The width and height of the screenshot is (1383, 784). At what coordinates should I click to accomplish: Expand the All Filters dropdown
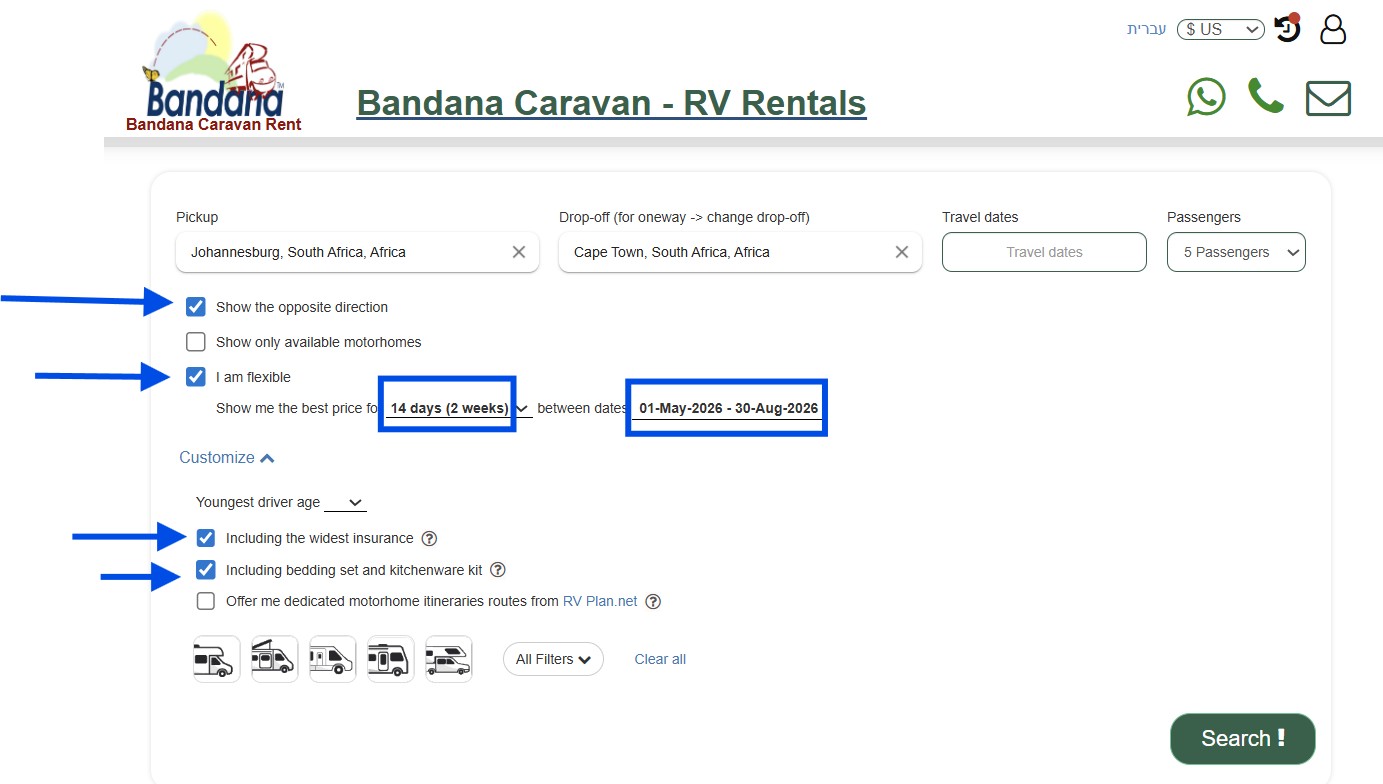click(553, 659)
